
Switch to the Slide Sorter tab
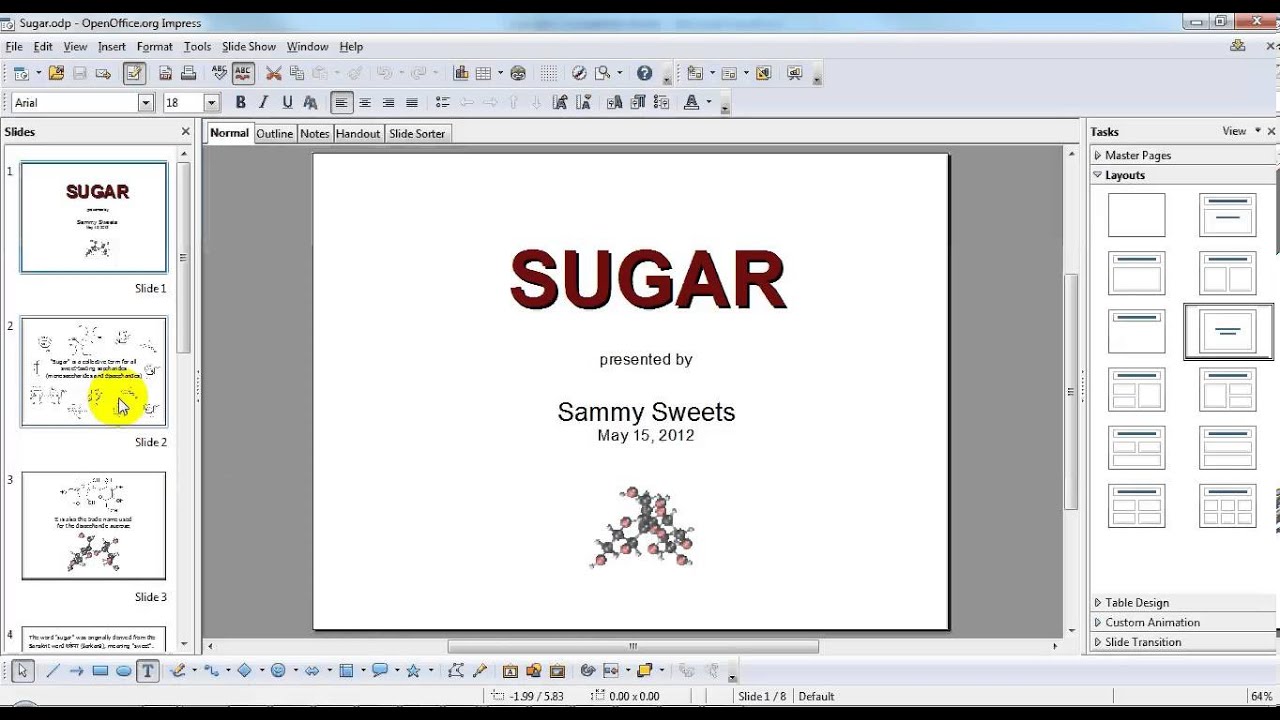point(417,133)
